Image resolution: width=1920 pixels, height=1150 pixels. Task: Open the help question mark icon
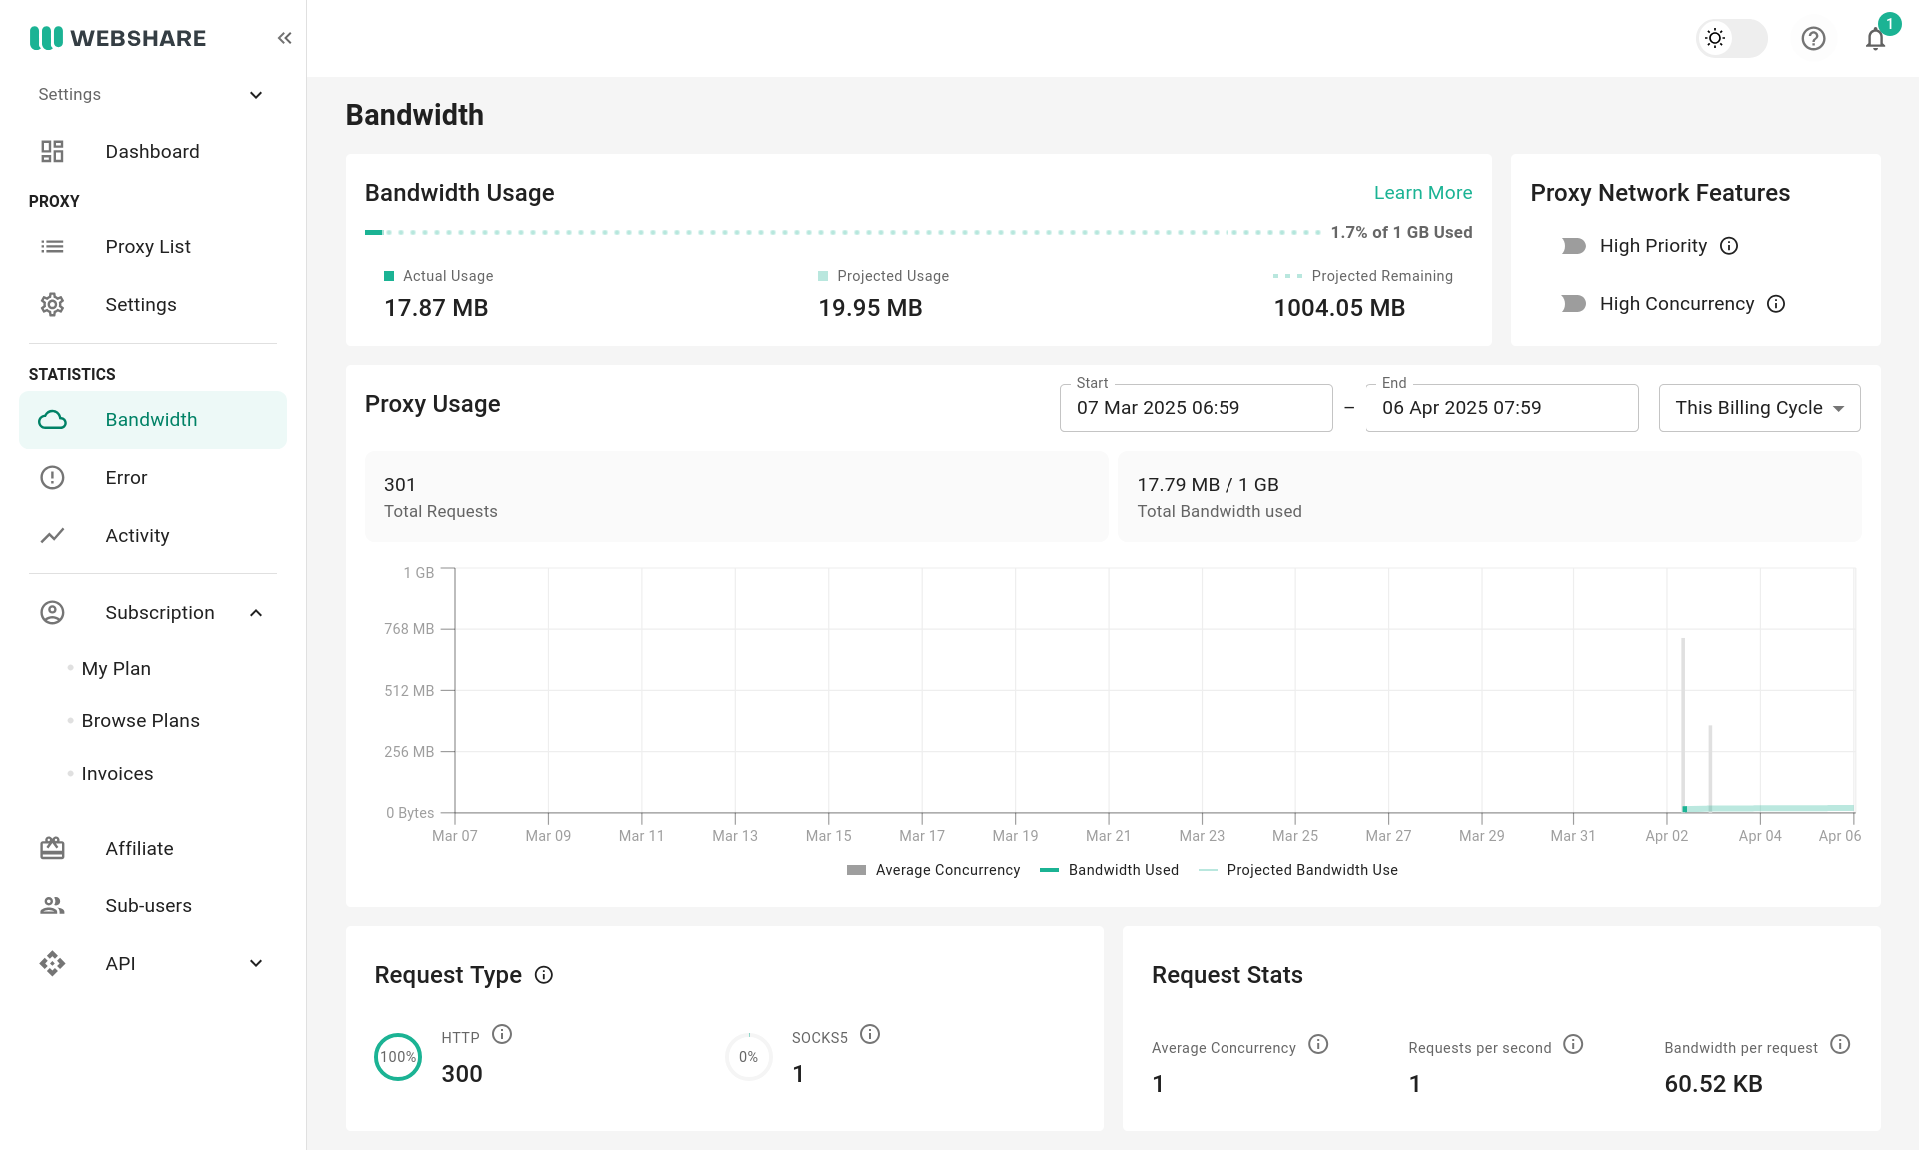tap(1813, 39)
